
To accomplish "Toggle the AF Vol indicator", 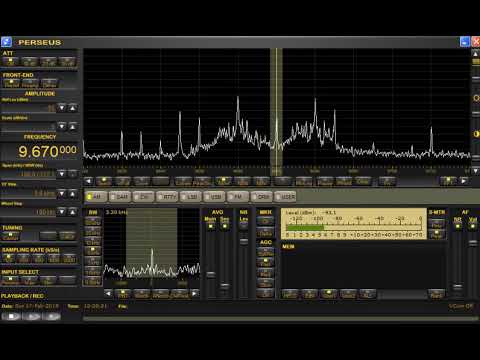I will click(x=473, y=226).
